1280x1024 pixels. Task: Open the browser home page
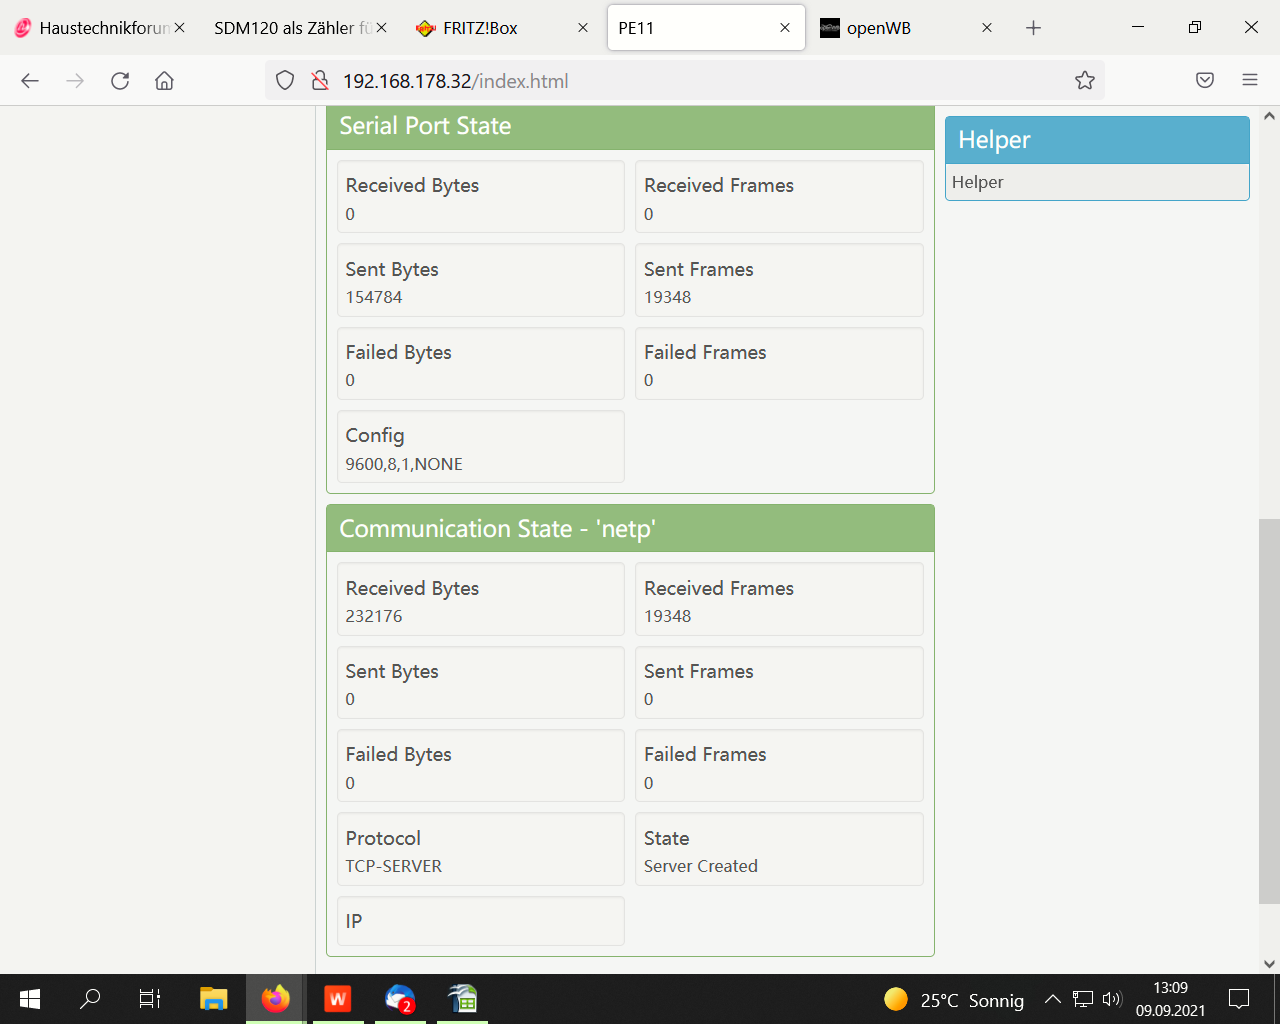point(164,81)
